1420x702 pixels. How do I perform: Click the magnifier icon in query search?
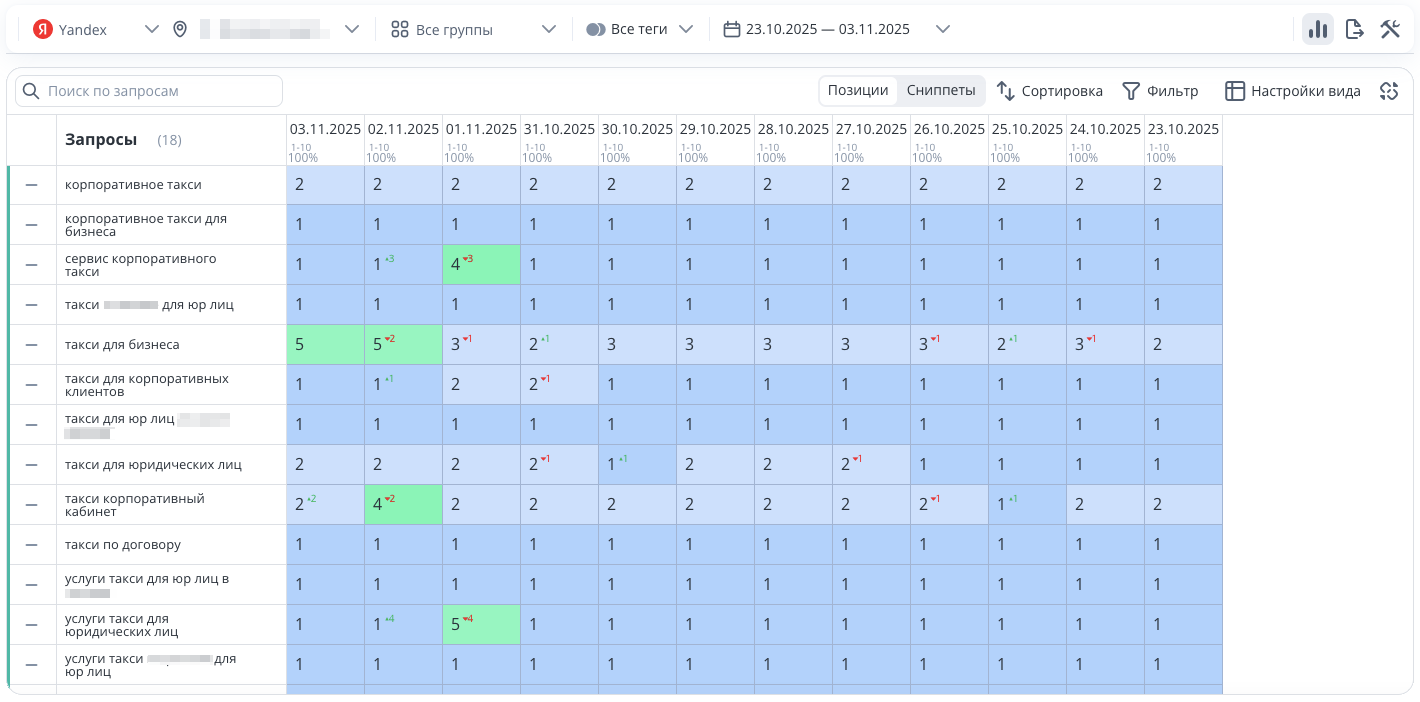31,91
